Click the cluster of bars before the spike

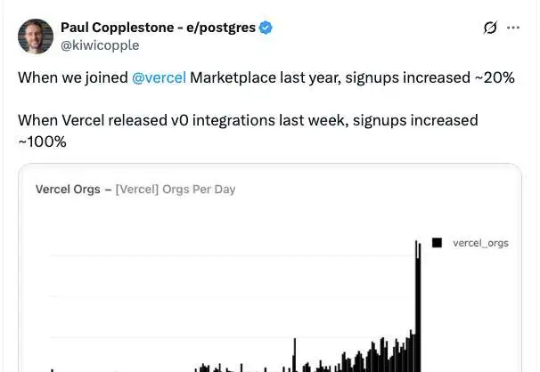(379, 353)
